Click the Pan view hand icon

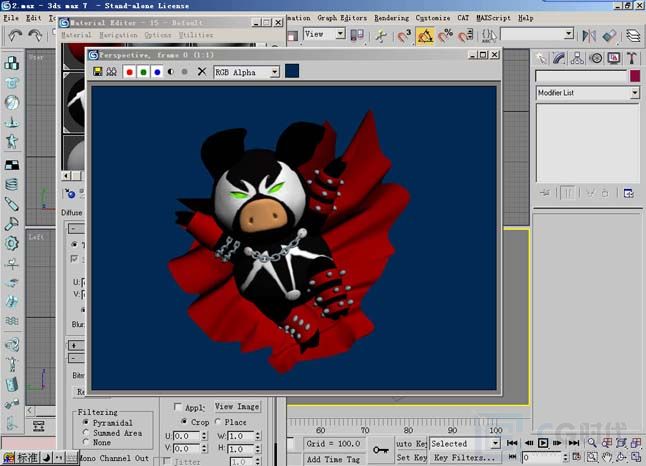[x=607, y=457]
